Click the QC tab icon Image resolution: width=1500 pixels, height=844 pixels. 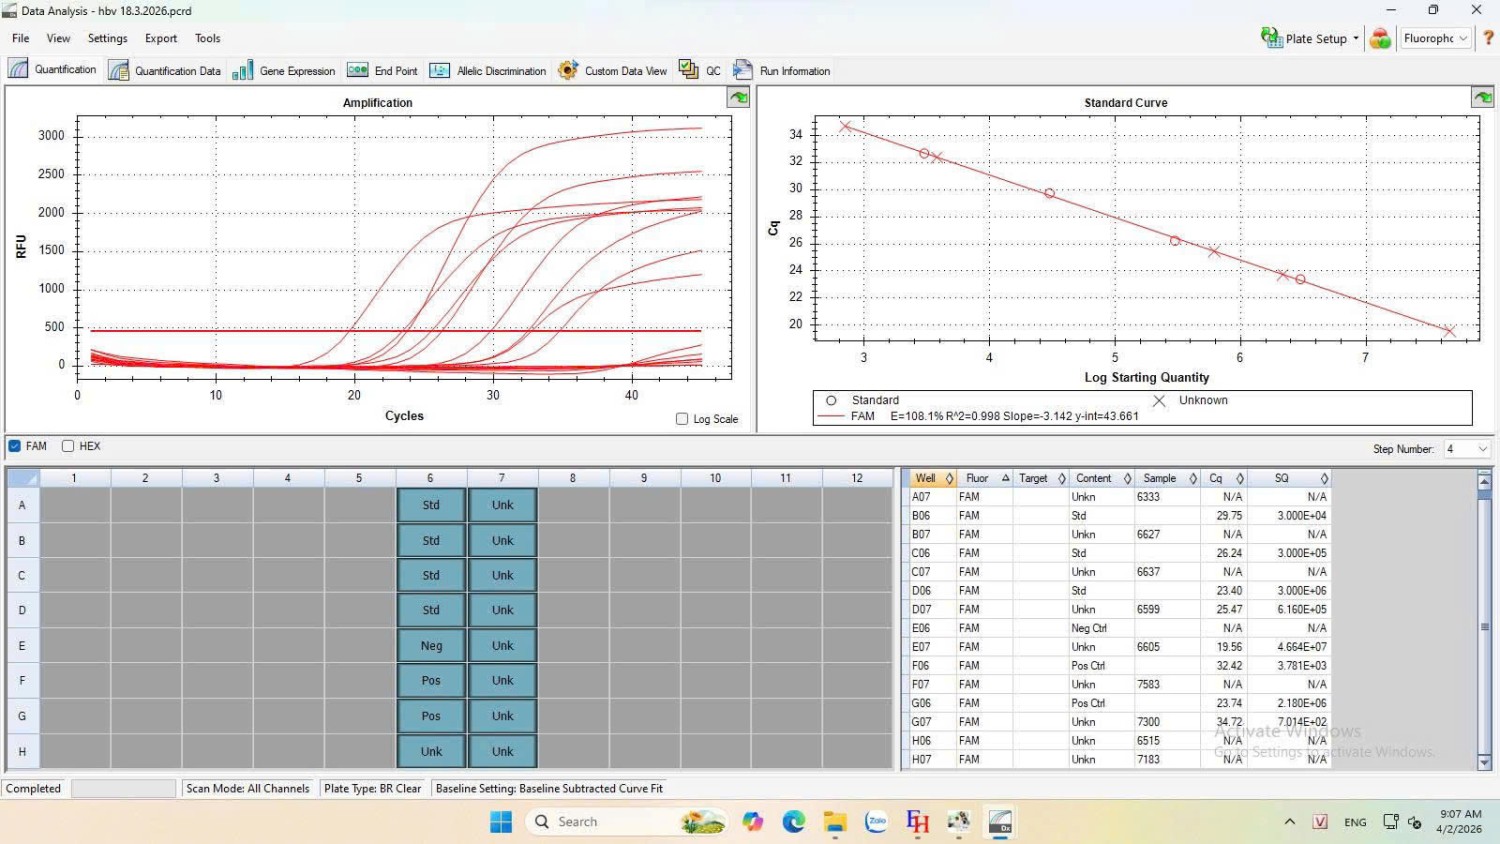tap(688, 69)
